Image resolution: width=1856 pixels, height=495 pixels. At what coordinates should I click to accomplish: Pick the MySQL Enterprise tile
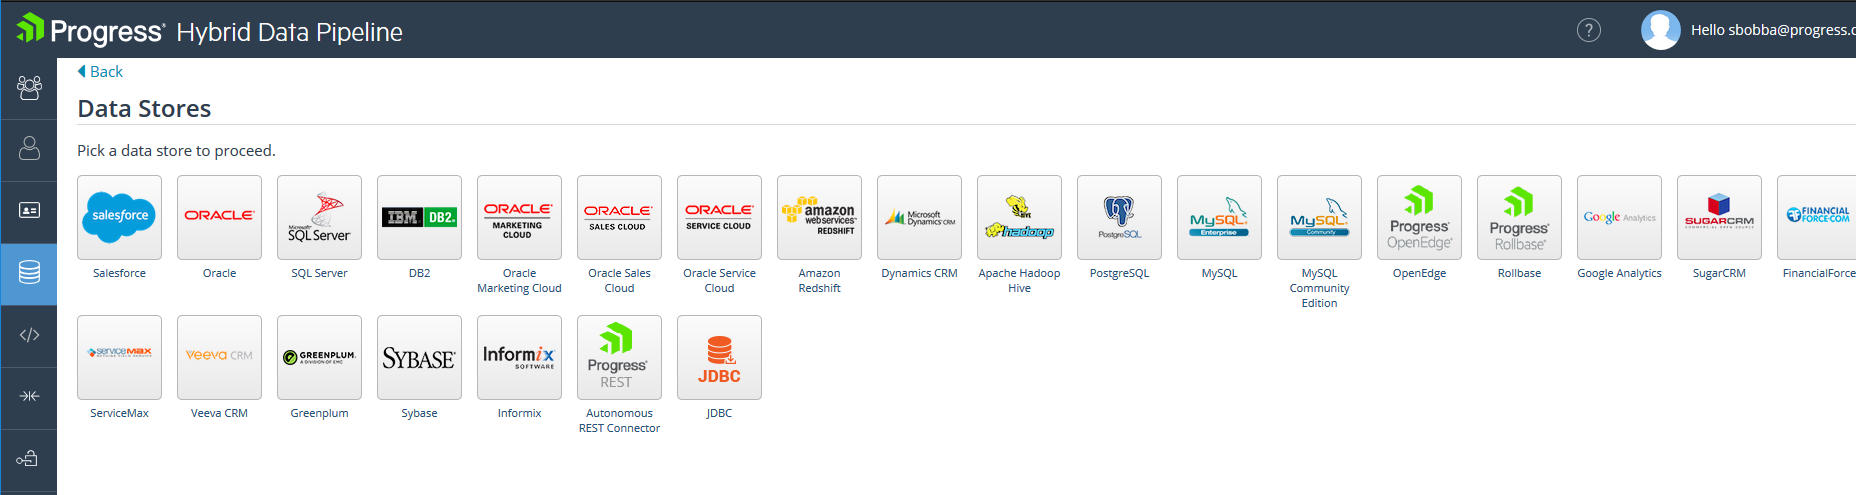click(x=1219, y=217)
